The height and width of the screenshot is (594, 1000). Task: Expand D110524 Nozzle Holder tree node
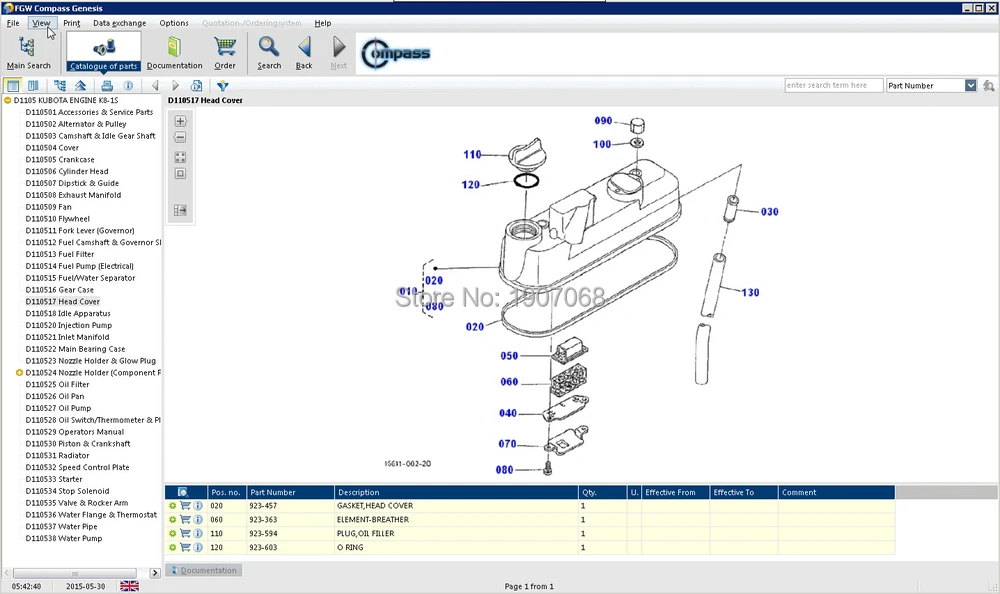(20, 373)
